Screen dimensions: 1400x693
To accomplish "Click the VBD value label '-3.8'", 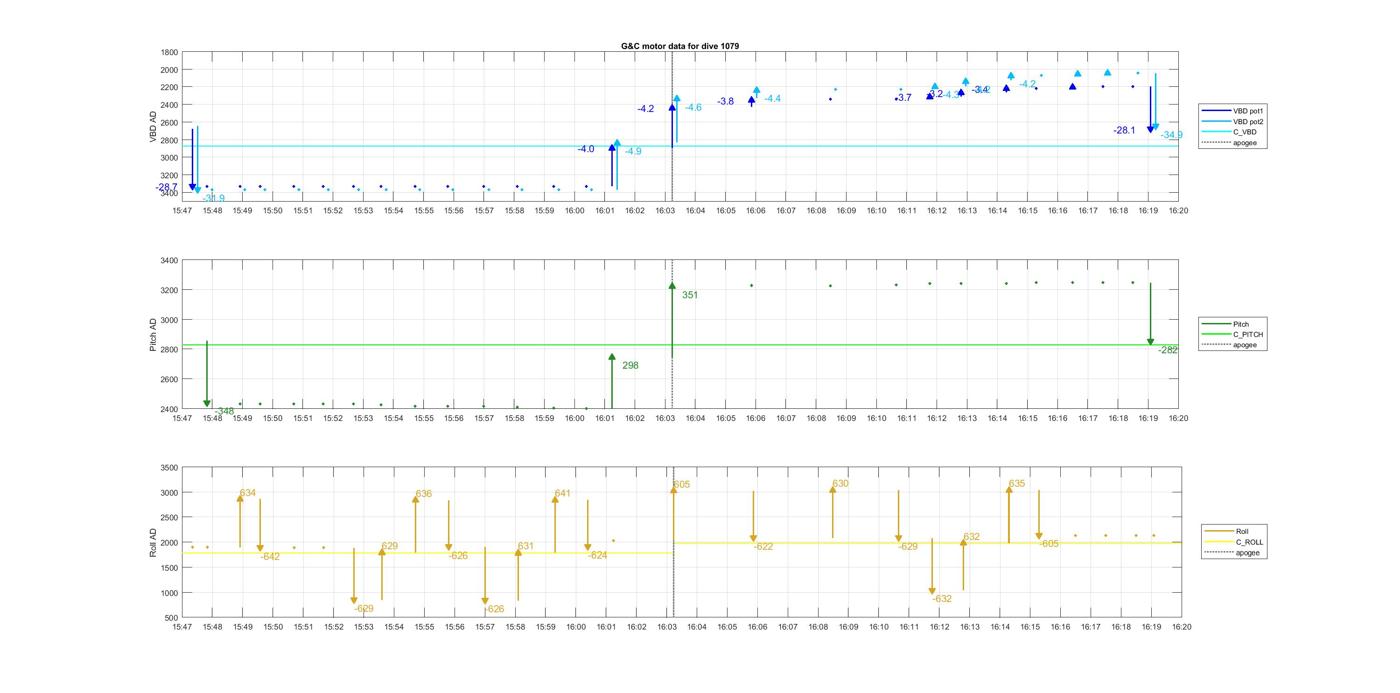I will (725, 102).
